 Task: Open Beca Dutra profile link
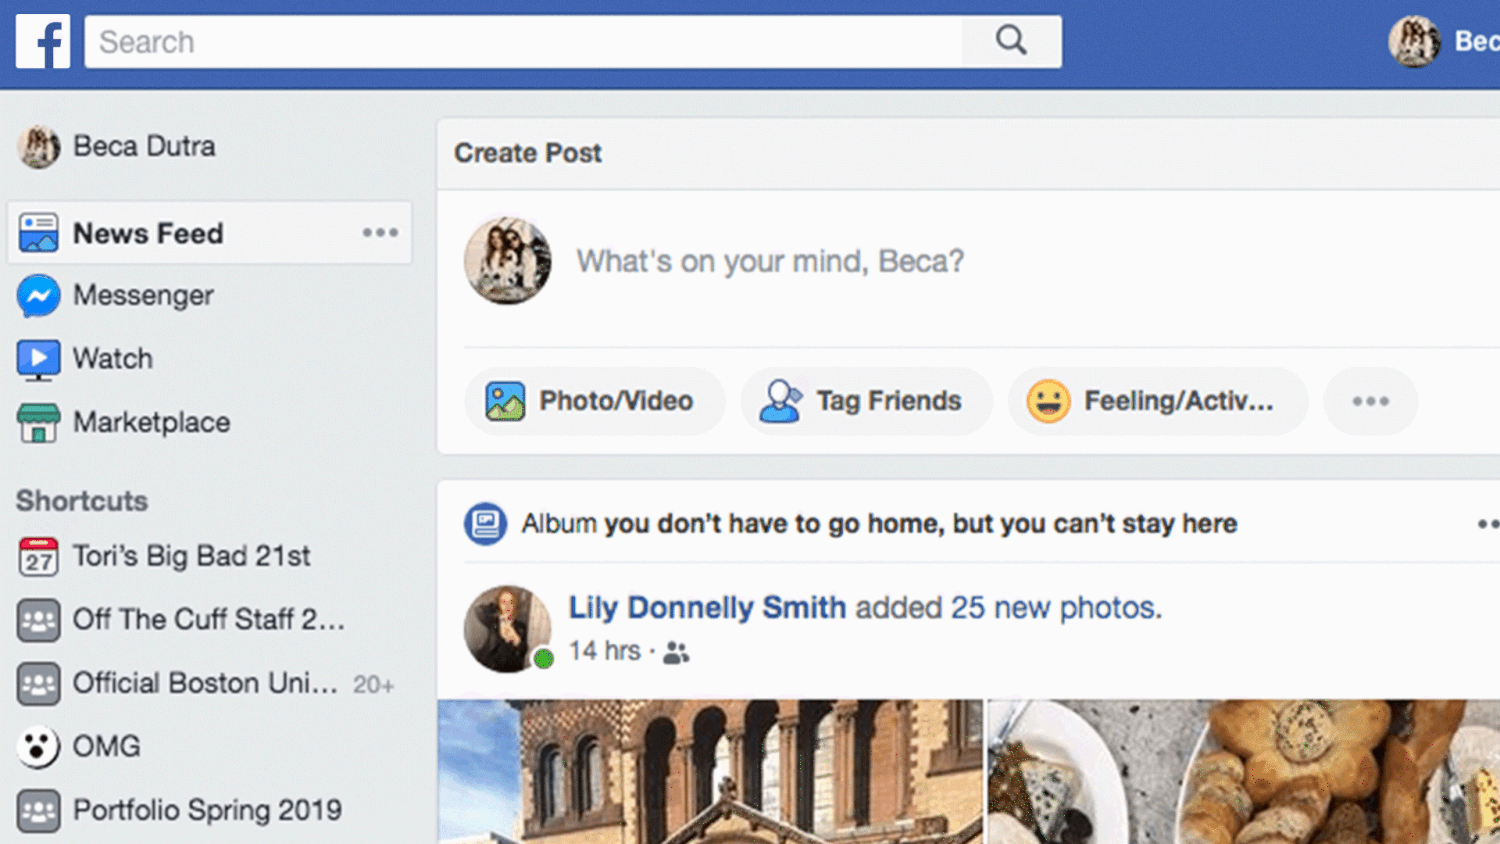click(144, 146)
